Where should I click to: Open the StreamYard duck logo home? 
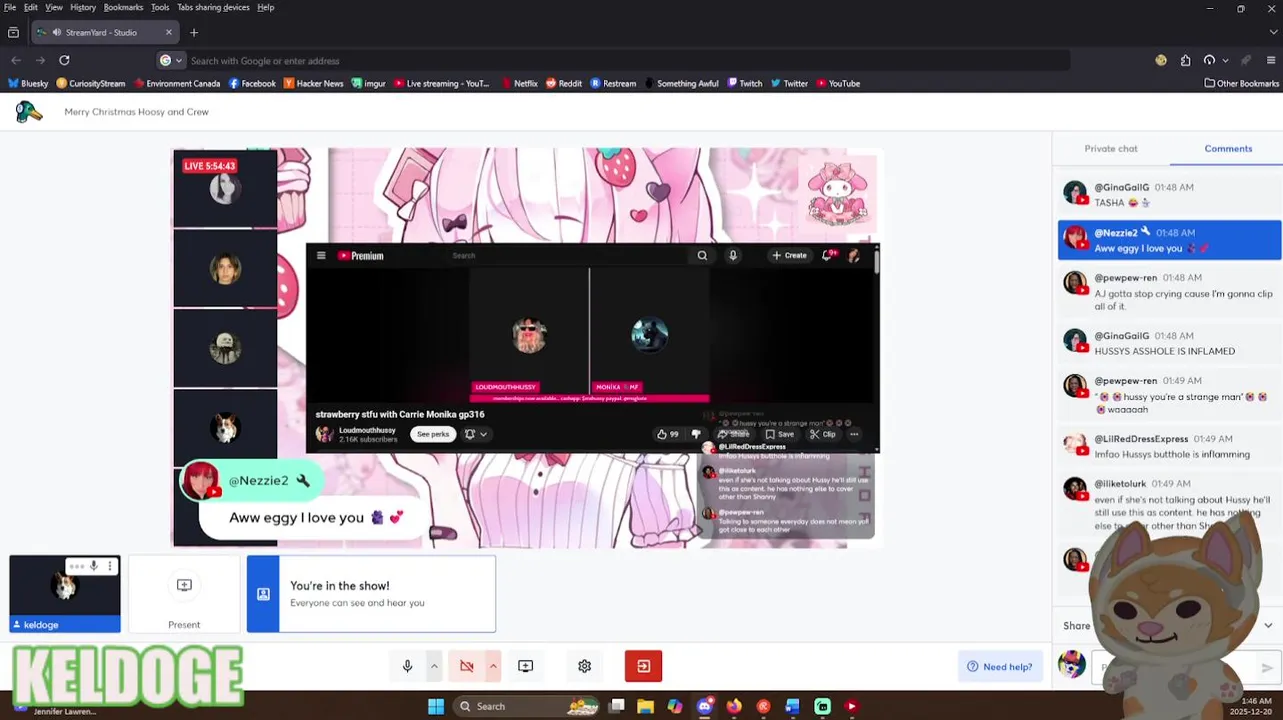pos(29,112)
